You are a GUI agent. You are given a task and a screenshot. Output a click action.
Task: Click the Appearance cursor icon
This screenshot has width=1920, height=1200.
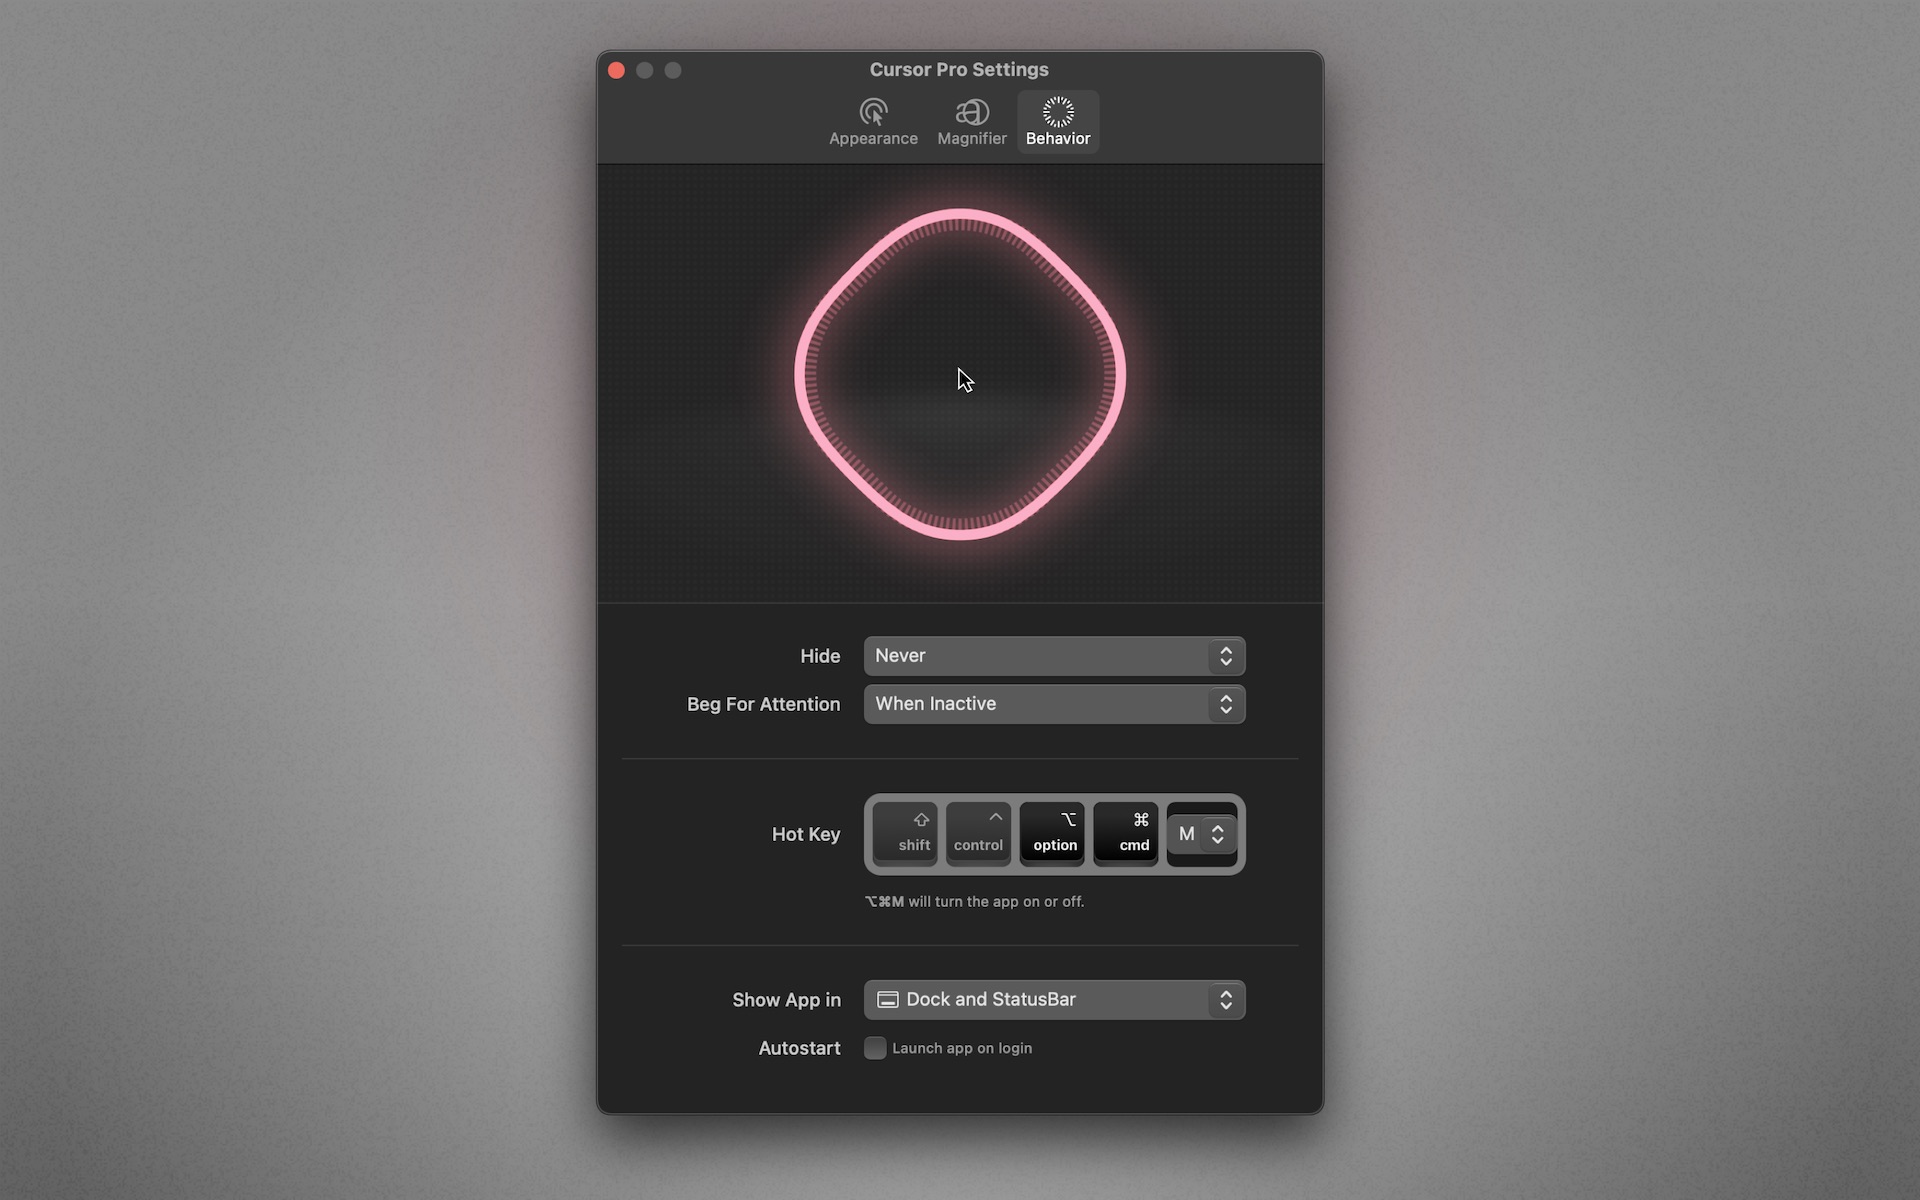coord(873,112)
